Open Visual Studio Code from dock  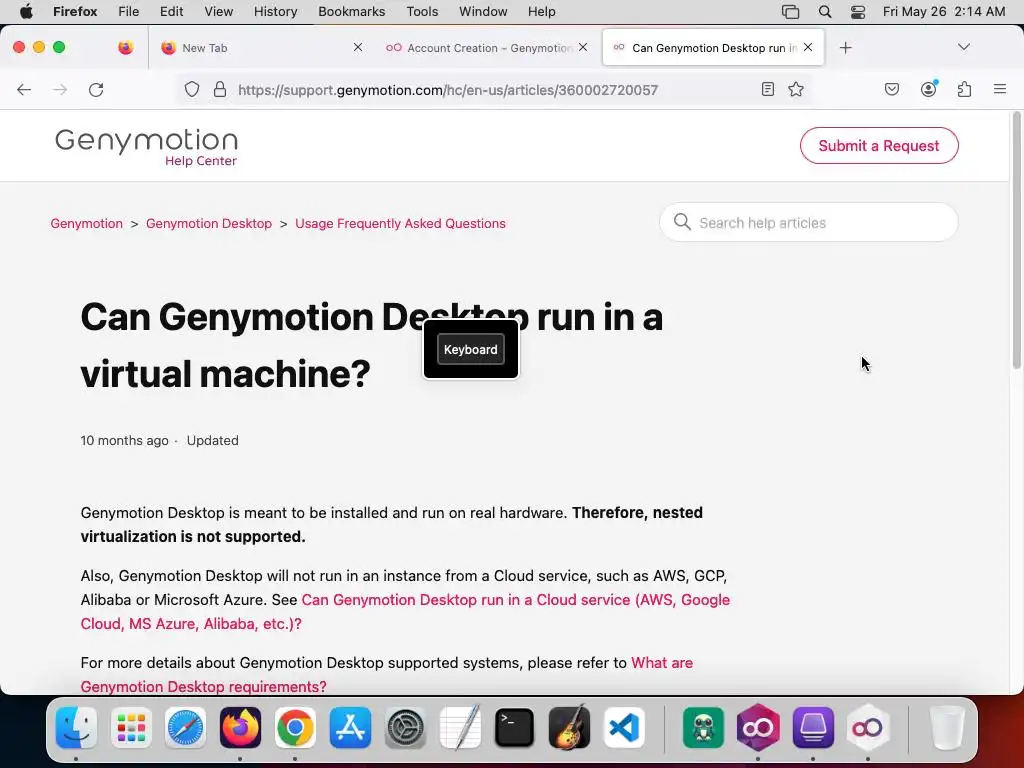point(624,728)
